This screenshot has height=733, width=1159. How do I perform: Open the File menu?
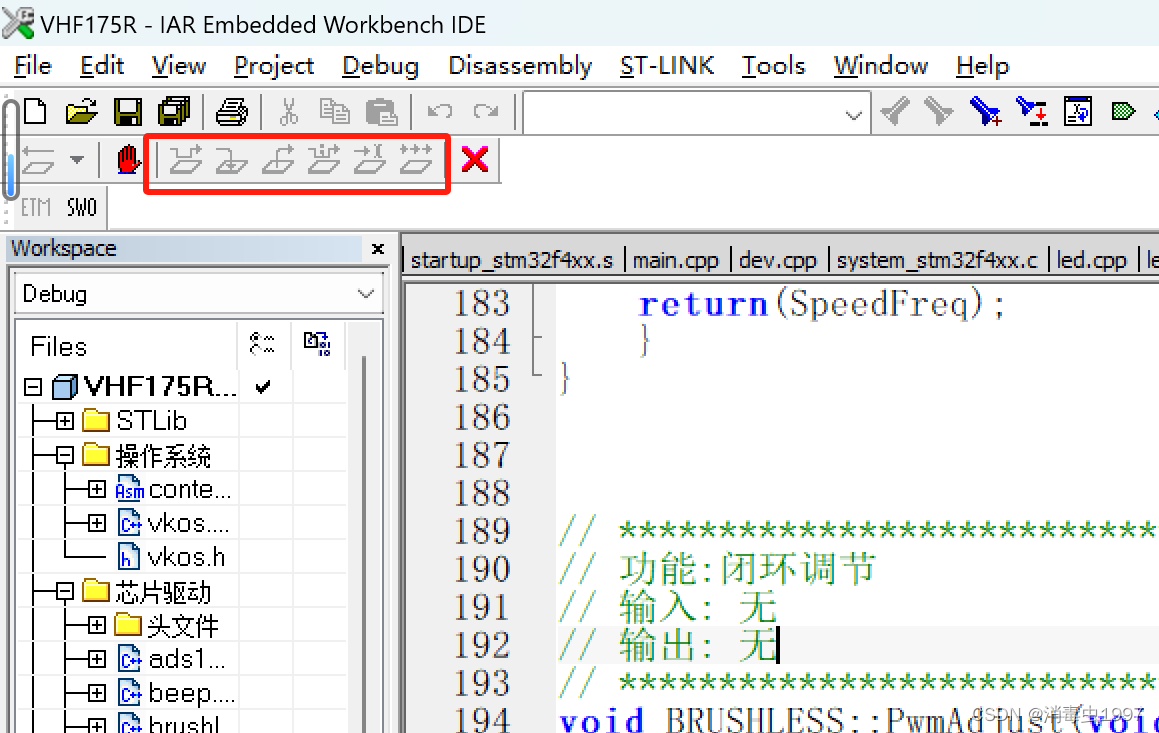[x=33, y=66]
